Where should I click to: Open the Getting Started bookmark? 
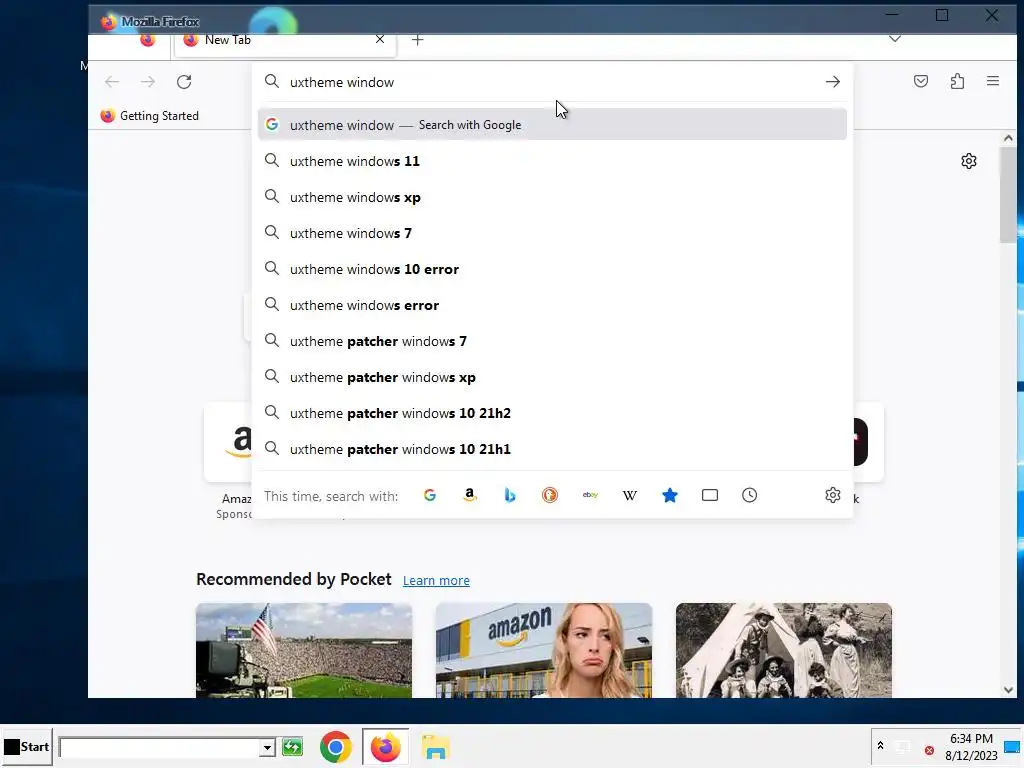point(150,116)
